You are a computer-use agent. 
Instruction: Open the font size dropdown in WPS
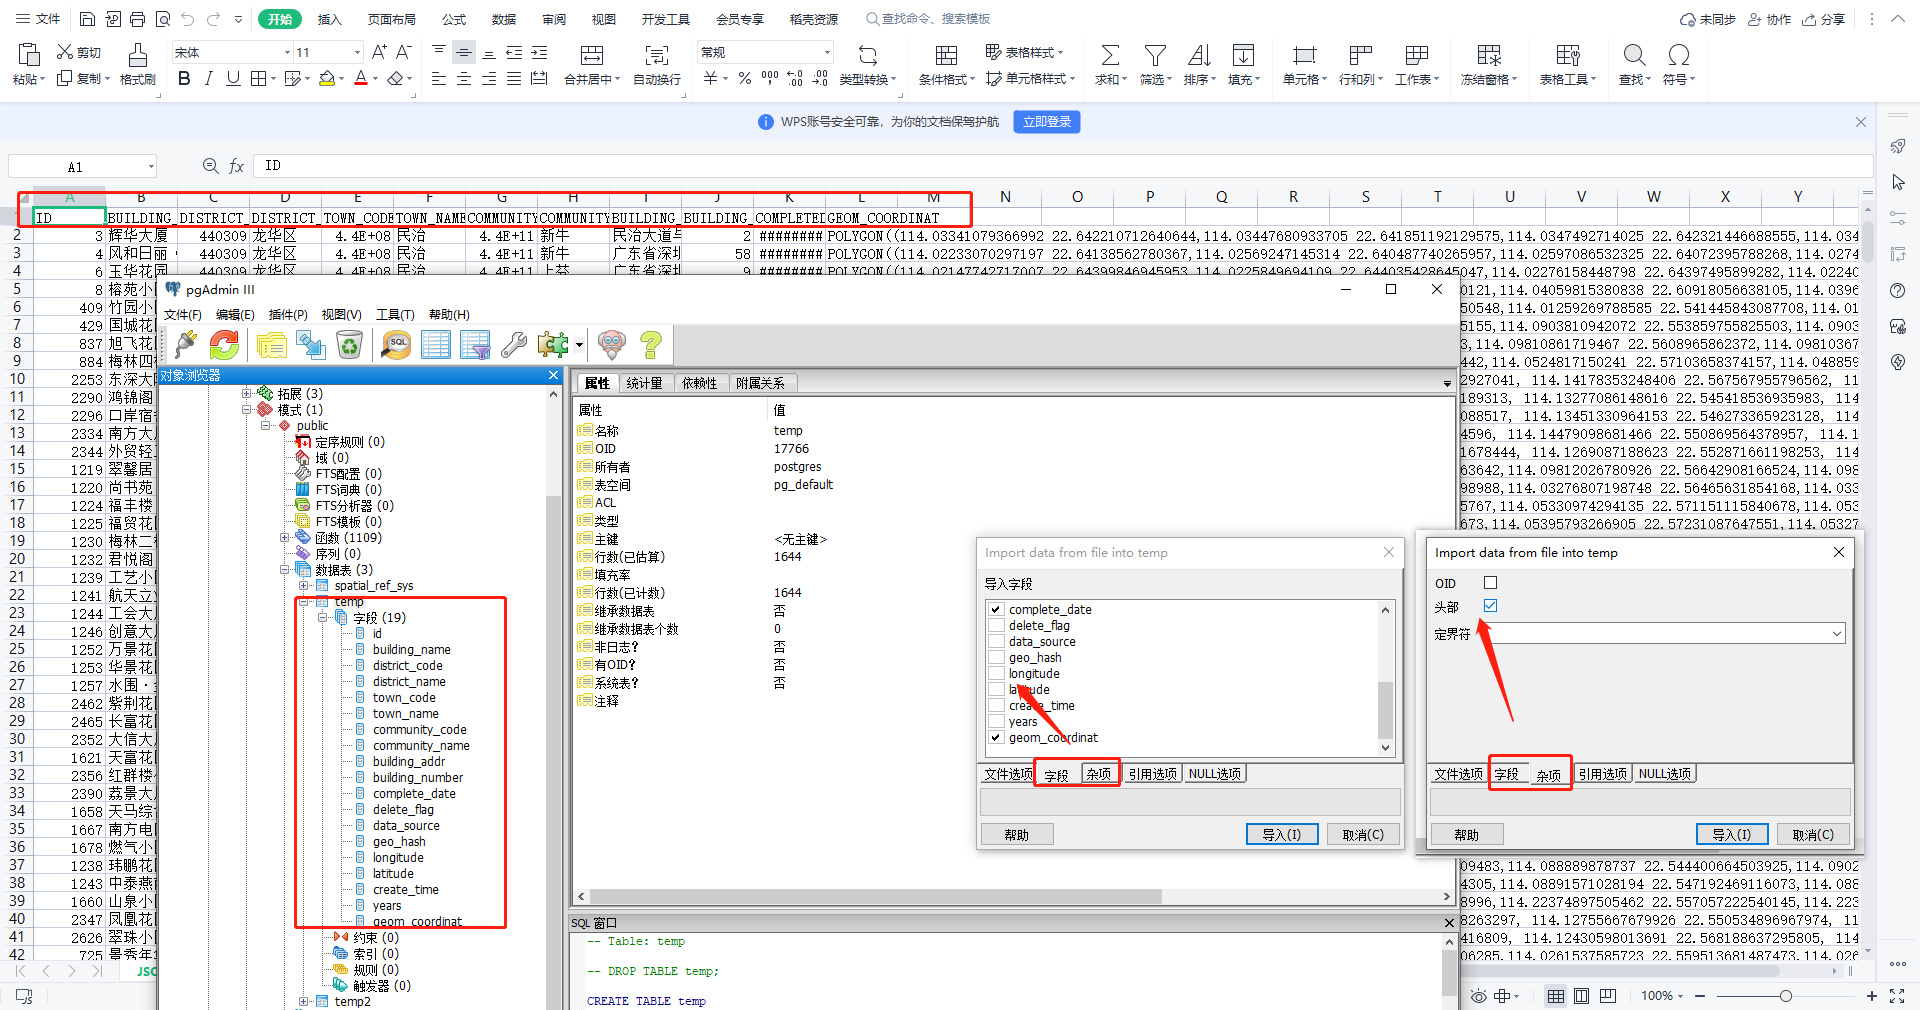(x=357, y=51)
